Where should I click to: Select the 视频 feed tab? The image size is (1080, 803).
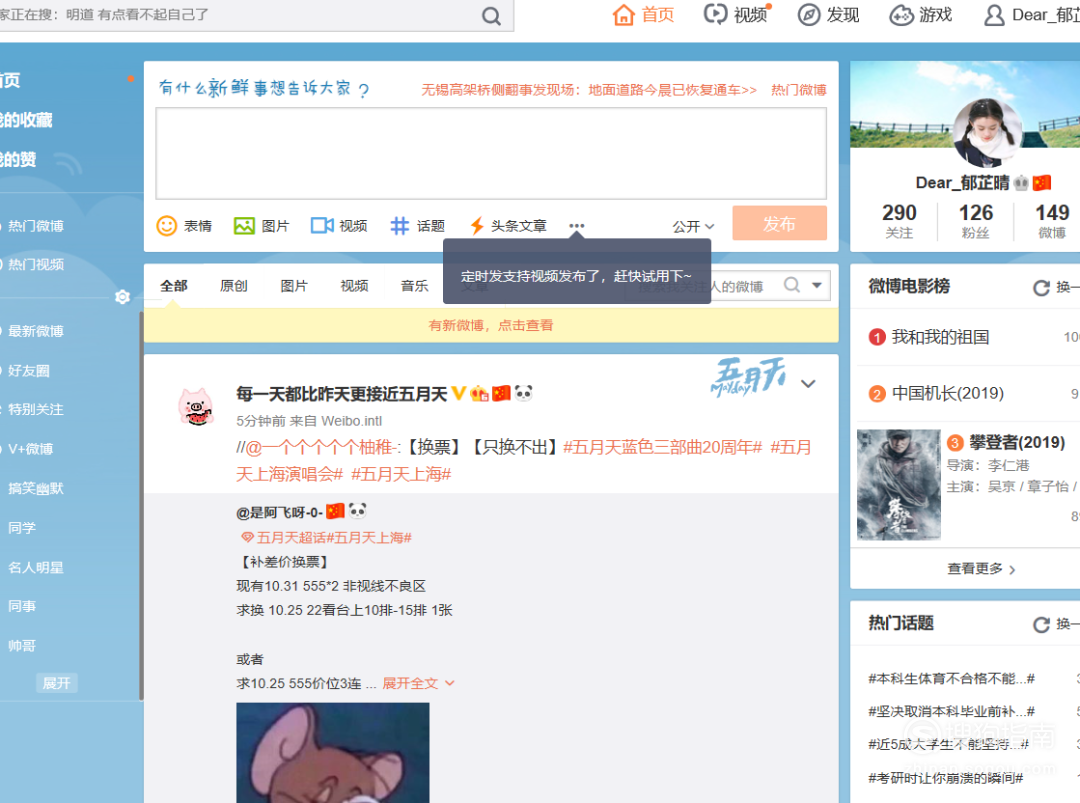click(354, 286)
